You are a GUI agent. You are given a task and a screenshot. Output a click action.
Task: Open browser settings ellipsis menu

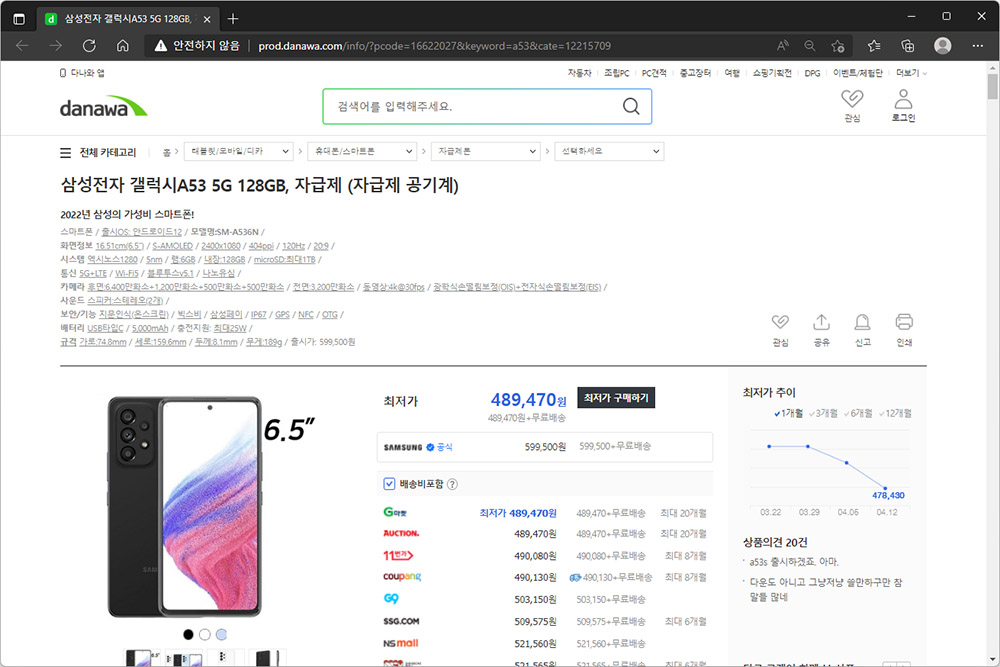point(978,46)
